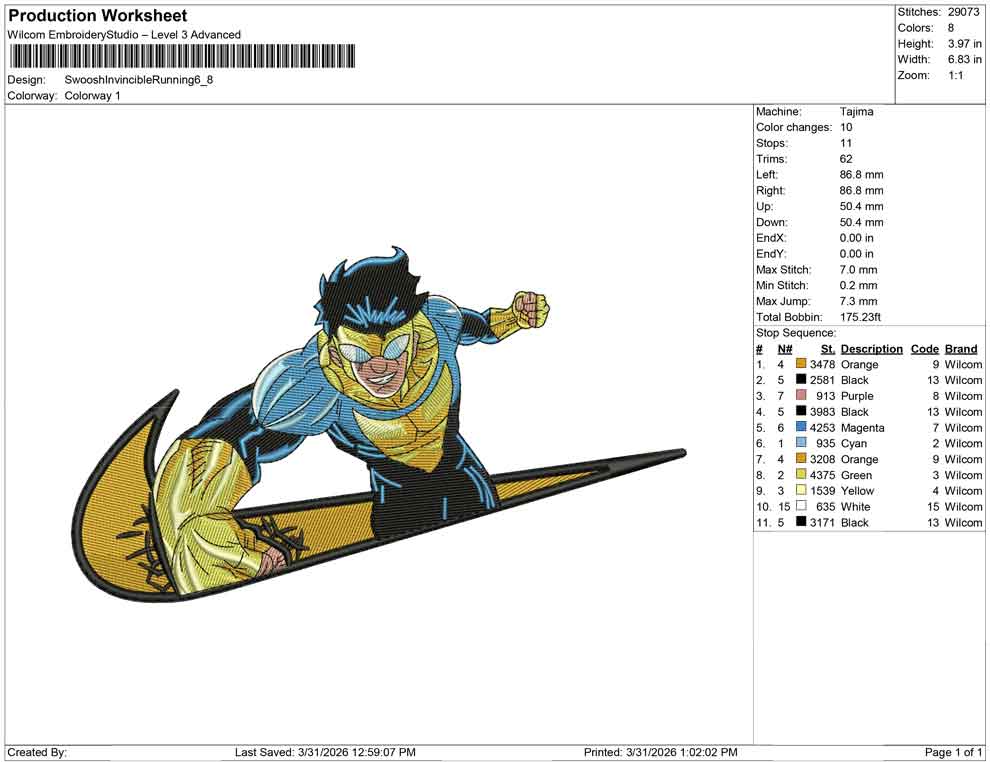Click the 'Green' description in stop 8
This screenshot has width=990, height=762.
pyautogui.click(x=857, y=475)
